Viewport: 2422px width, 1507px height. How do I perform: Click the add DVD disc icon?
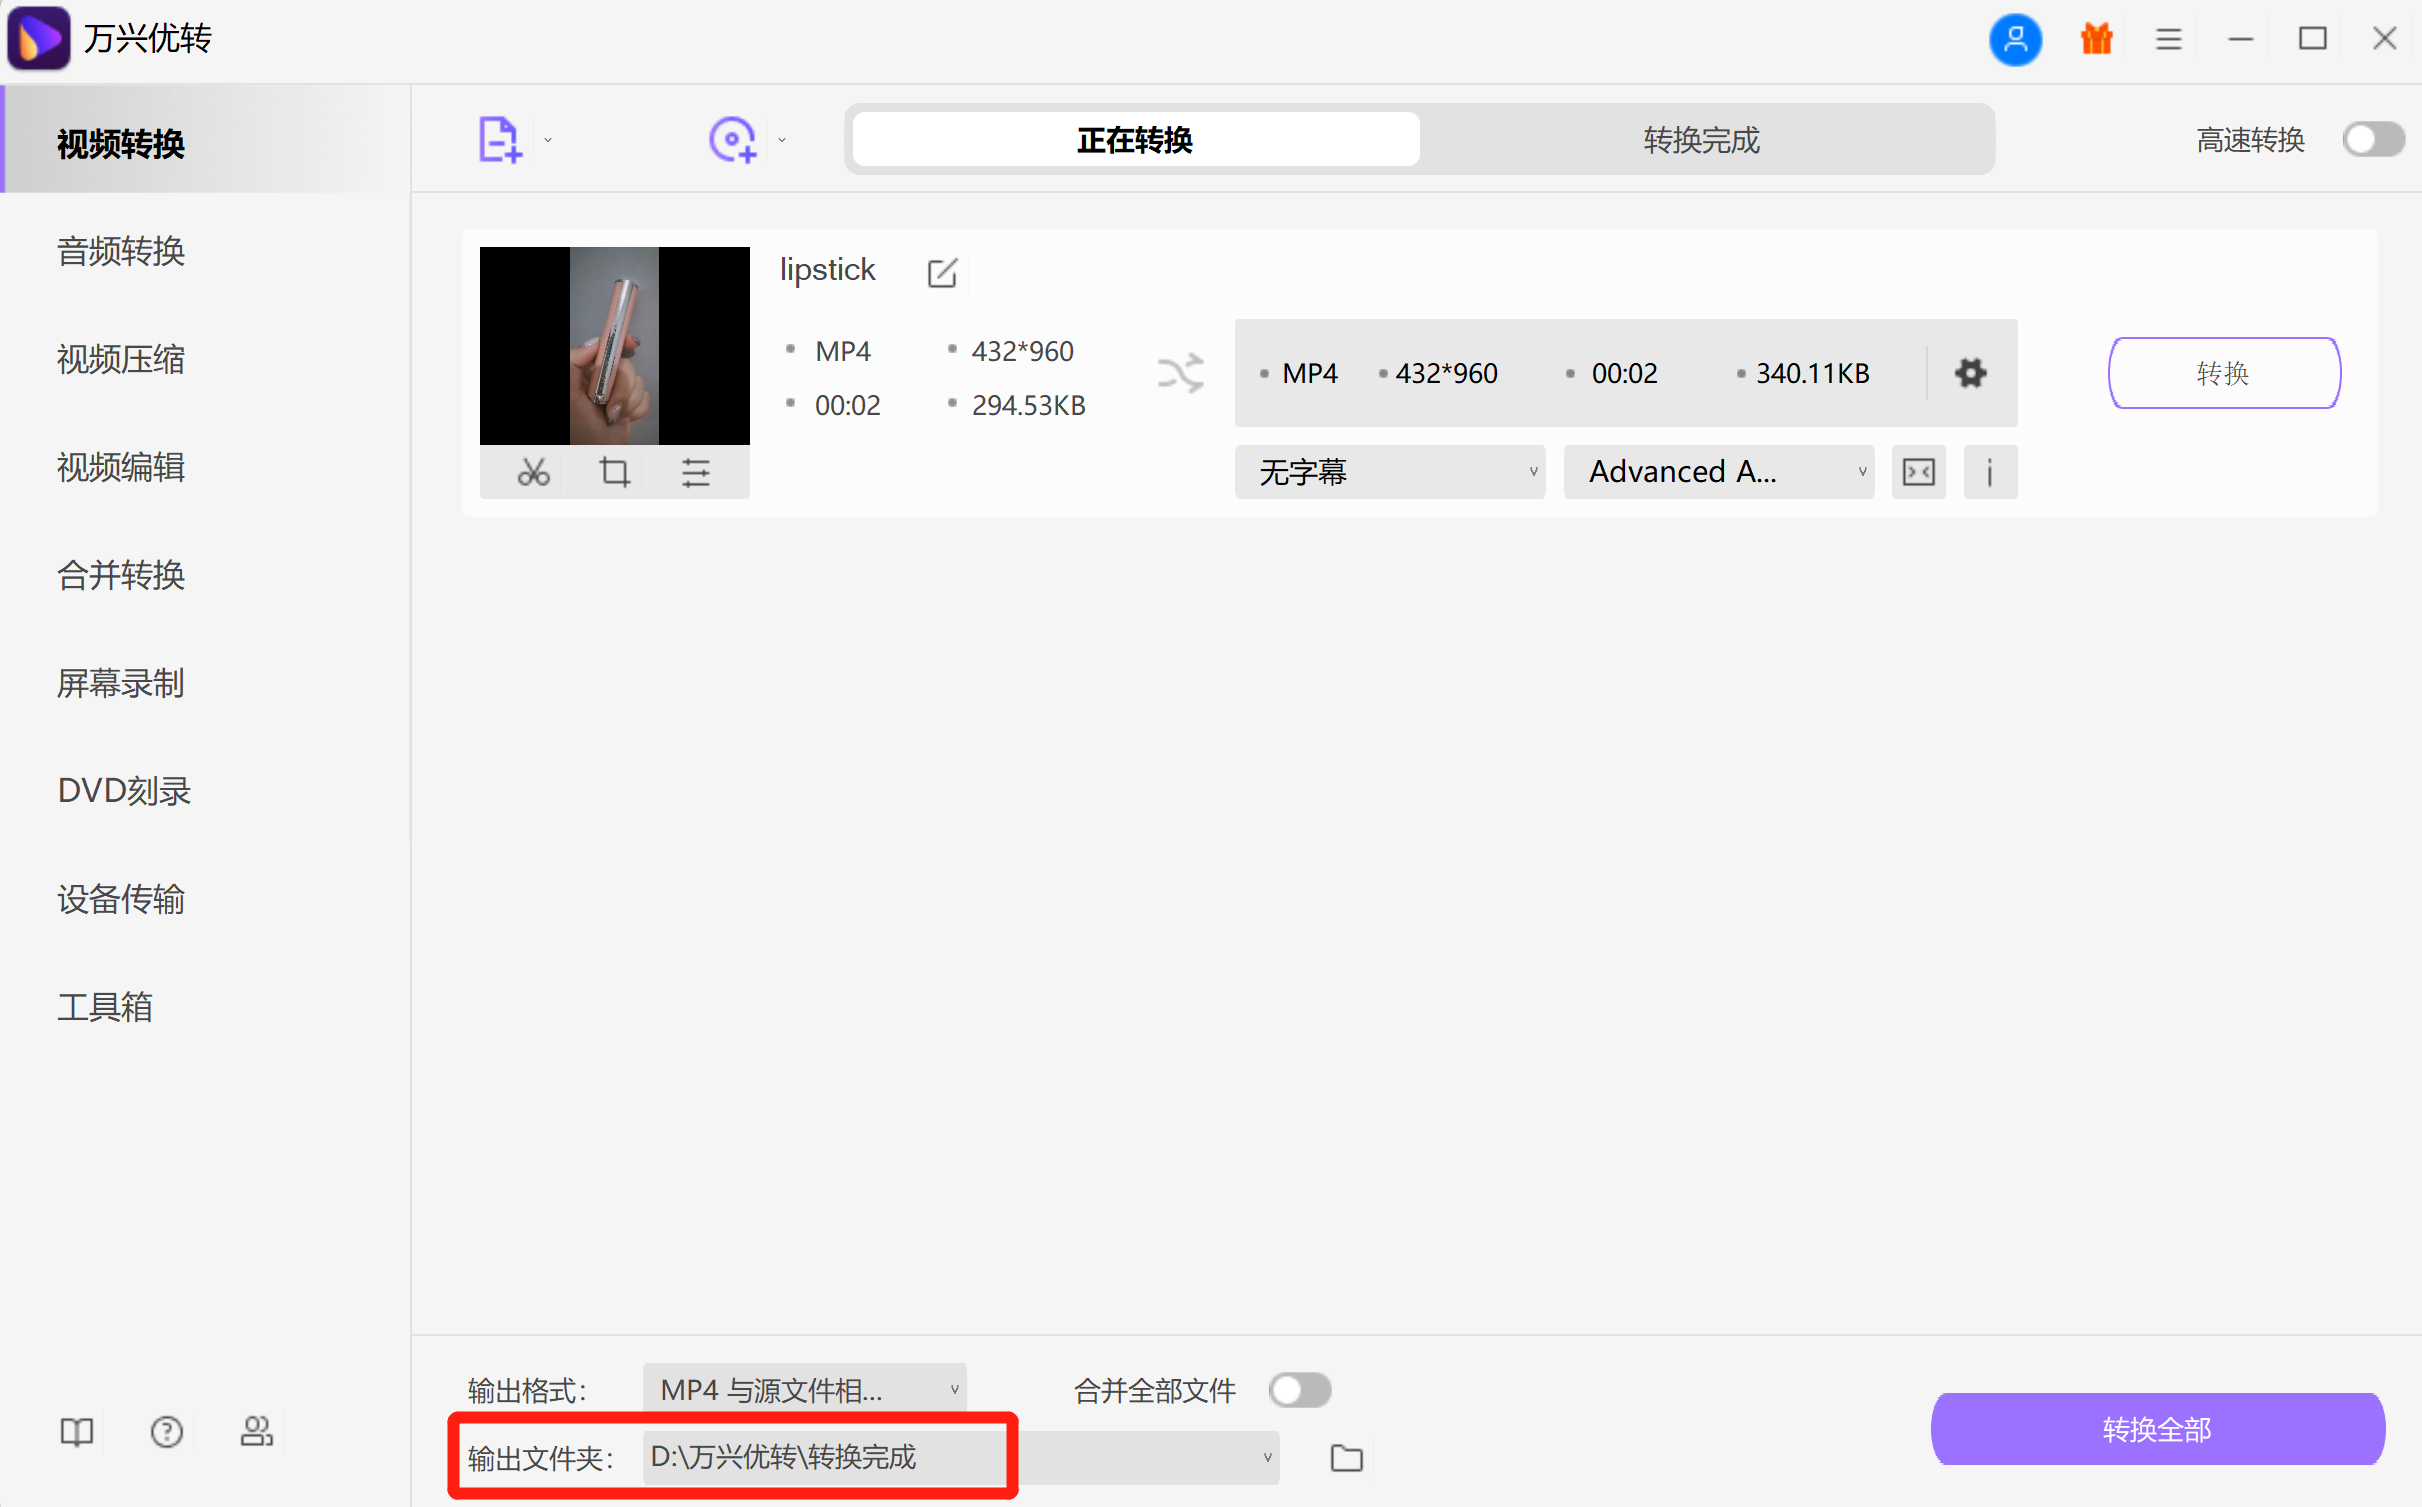732,140
